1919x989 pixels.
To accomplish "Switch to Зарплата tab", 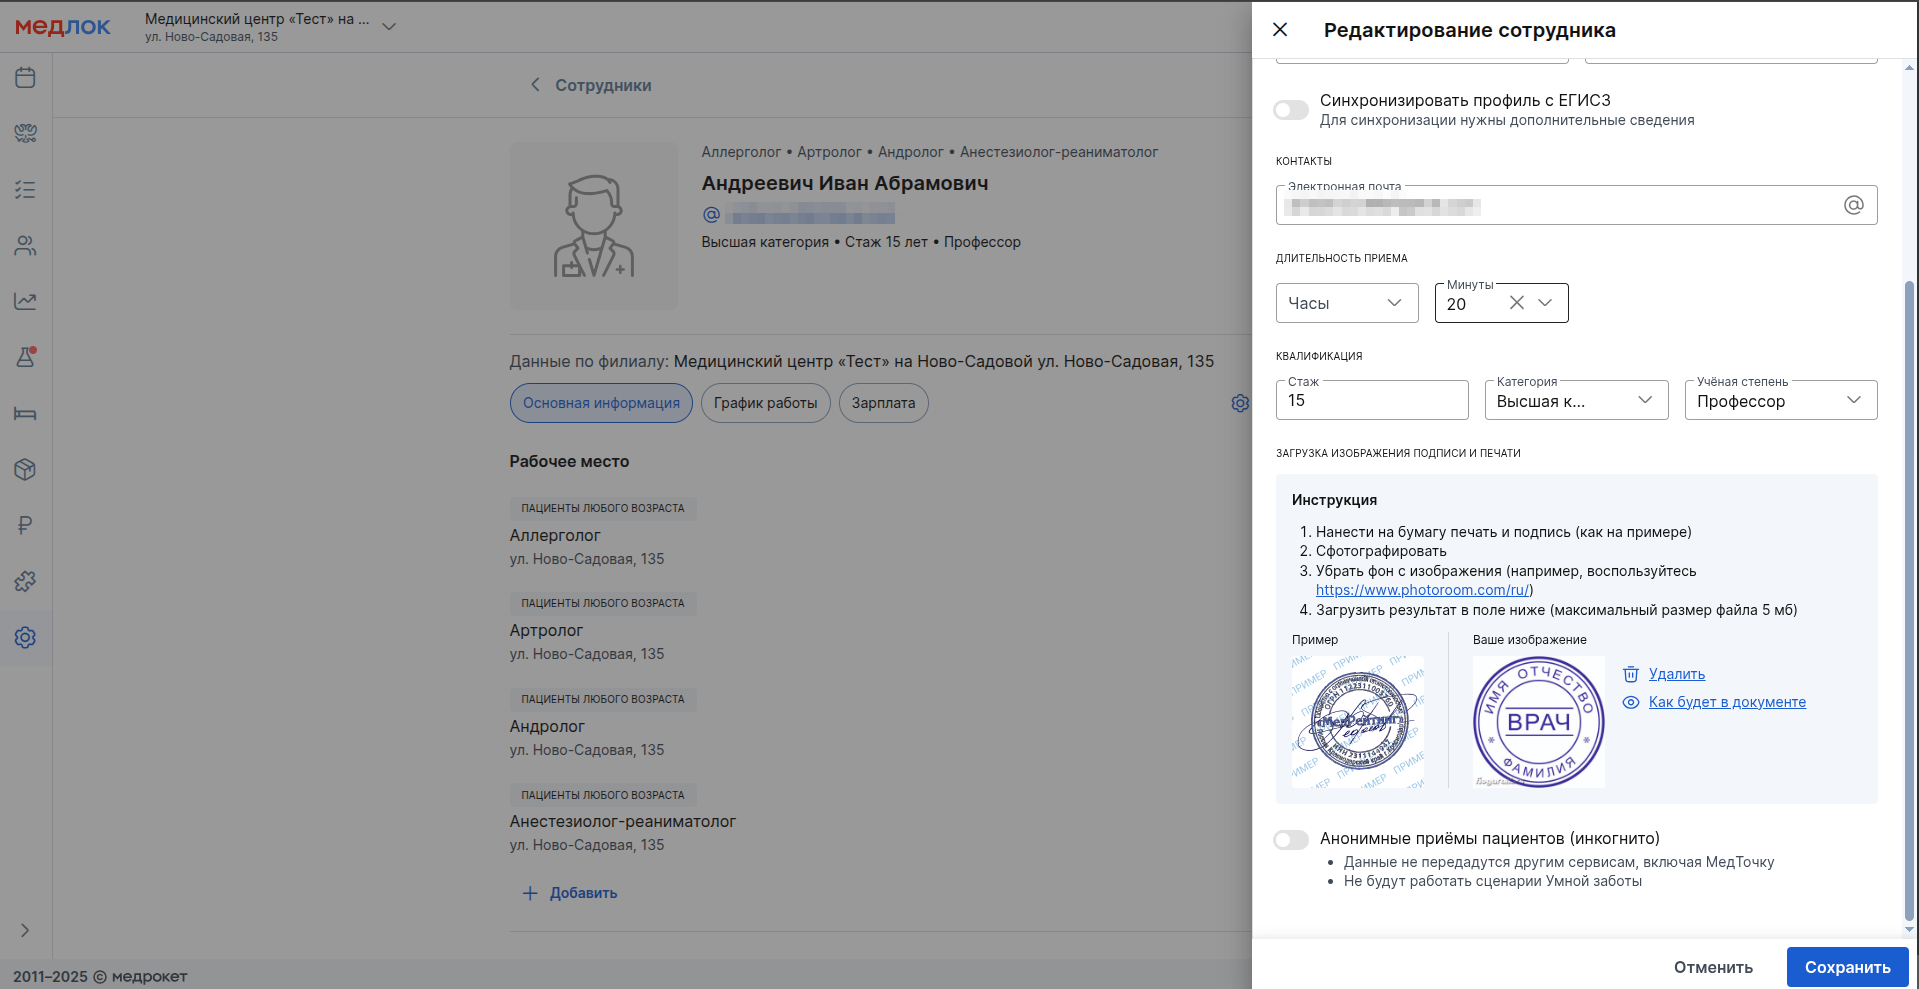I will coord(883,403).
